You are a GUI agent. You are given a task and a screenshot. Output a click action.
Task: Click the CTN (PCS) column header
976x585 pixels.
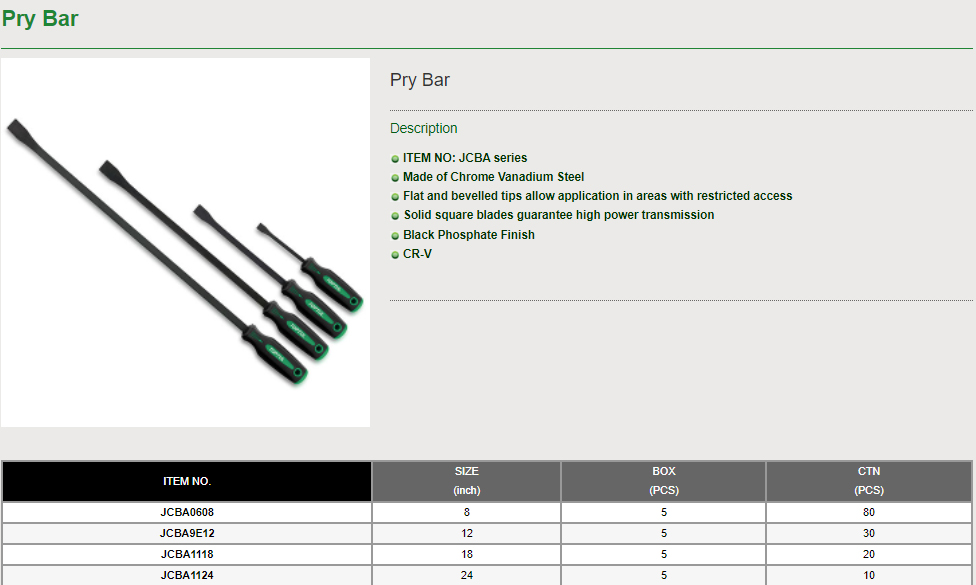[869, 481]
